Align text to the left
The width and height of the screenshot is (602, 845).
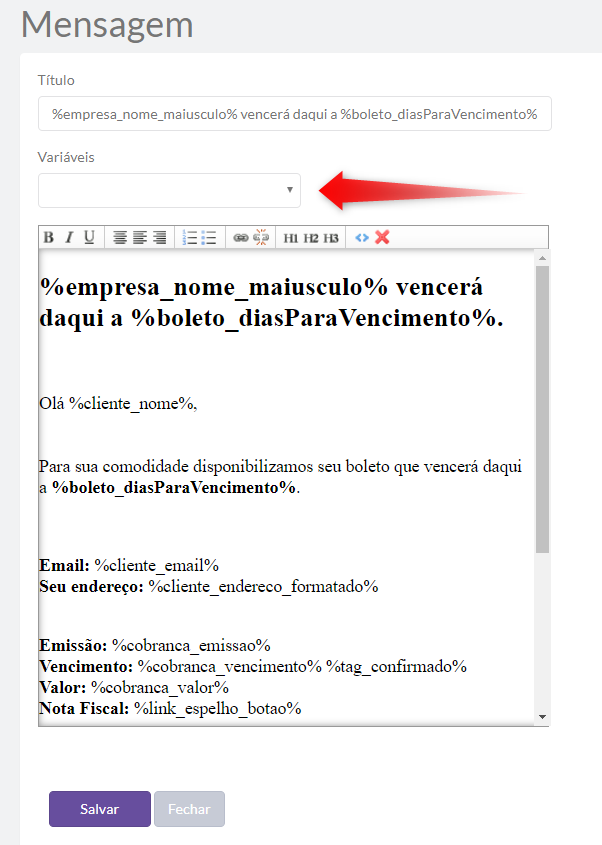point(120,238)
